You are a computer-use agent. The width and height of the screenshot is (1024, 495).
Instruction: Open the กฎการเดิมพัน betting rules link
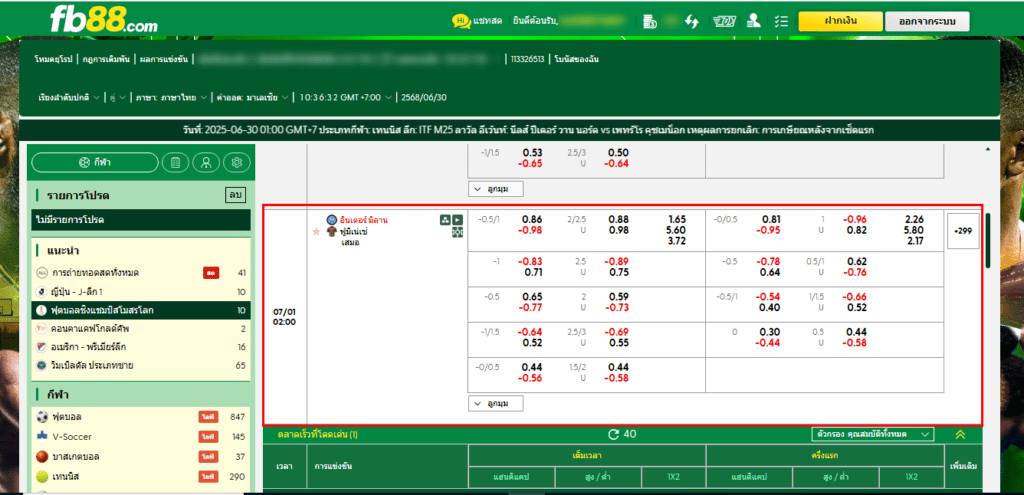(106, 59)
